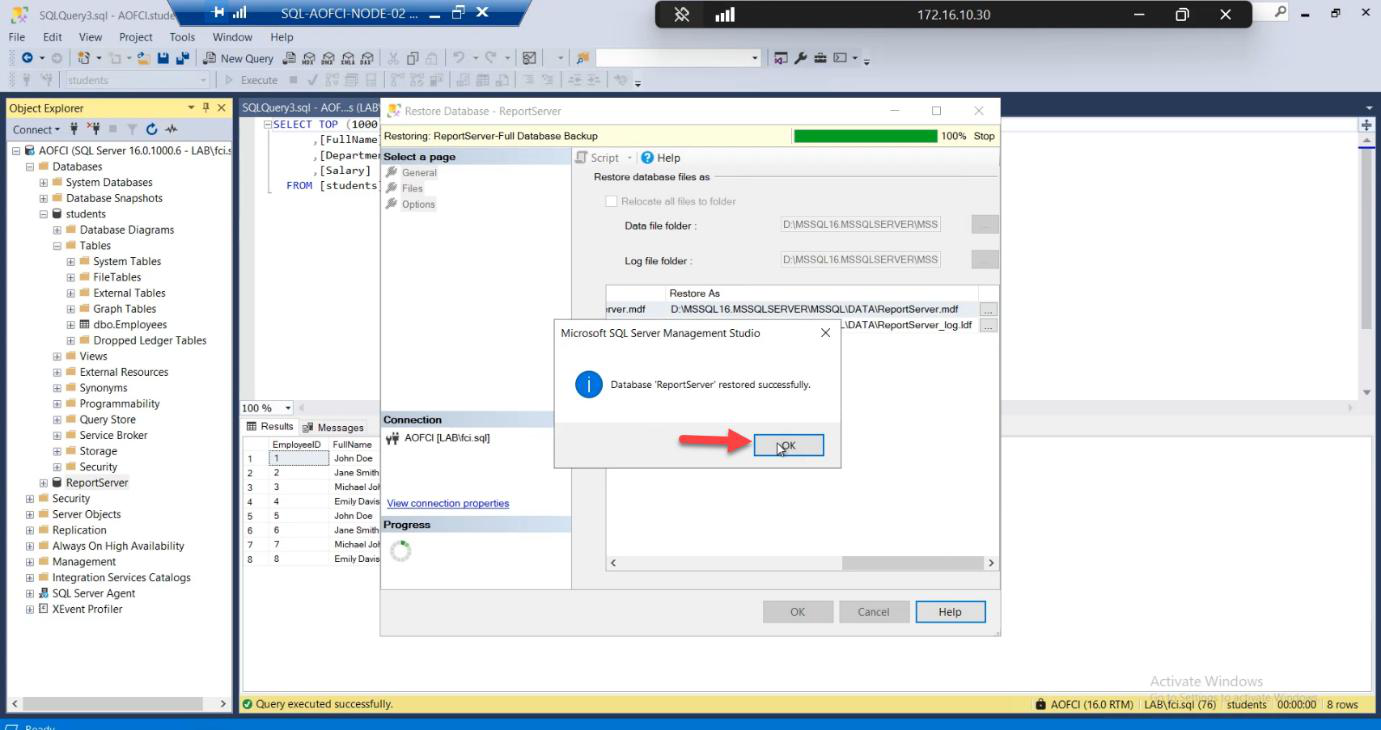Select the General page in Restore Database
The width and height of the screenshot is (1381, 730).
419,173
